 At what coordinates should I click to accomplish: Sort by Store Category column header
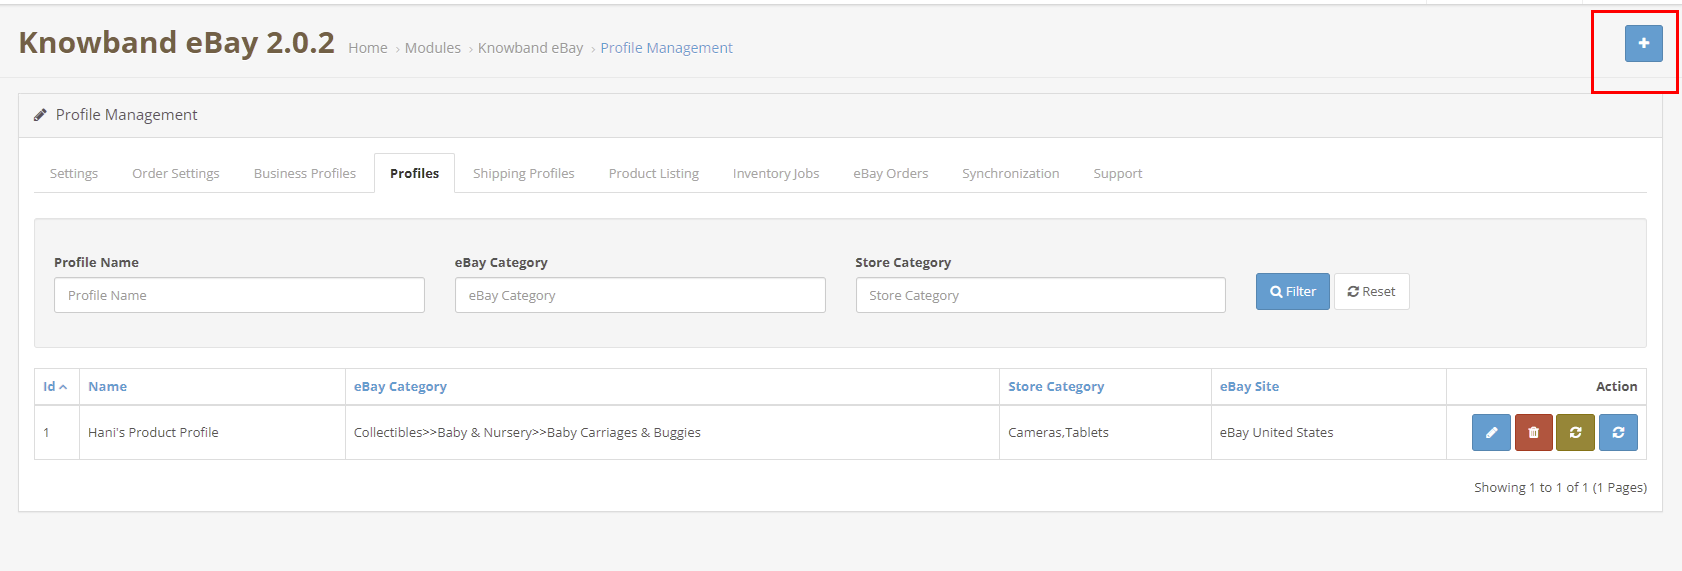[1056, 386]
